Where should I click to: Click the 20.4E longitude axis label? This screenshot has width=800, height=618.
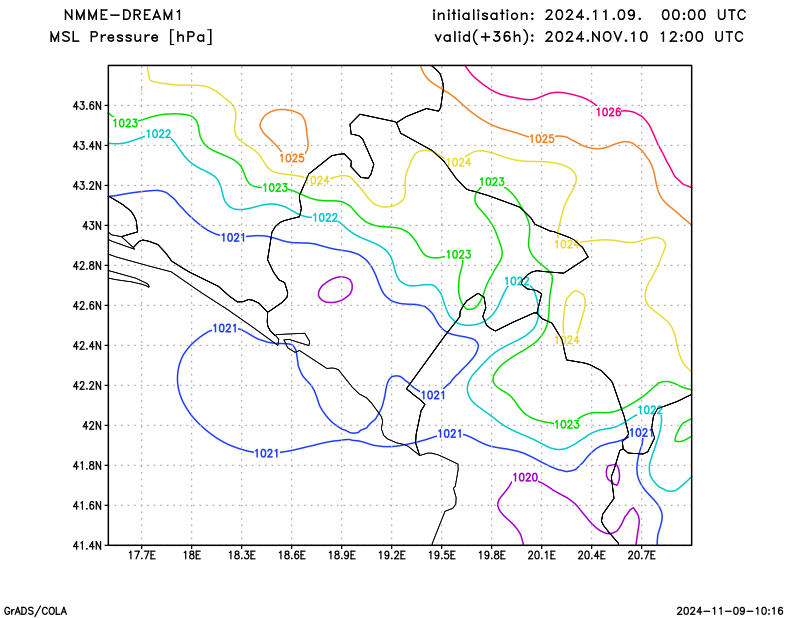(x=592, y=555)
